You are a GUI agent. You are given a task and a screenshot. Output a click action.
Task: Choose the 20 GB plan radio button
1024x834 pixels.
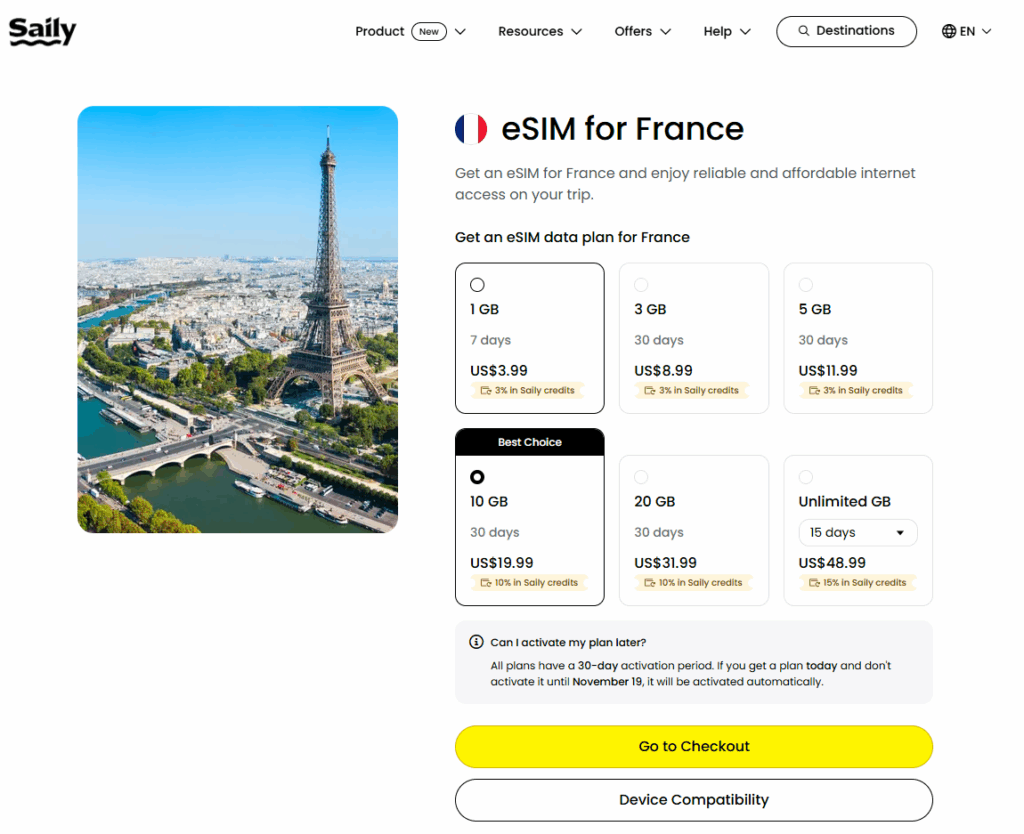(641, 477)
